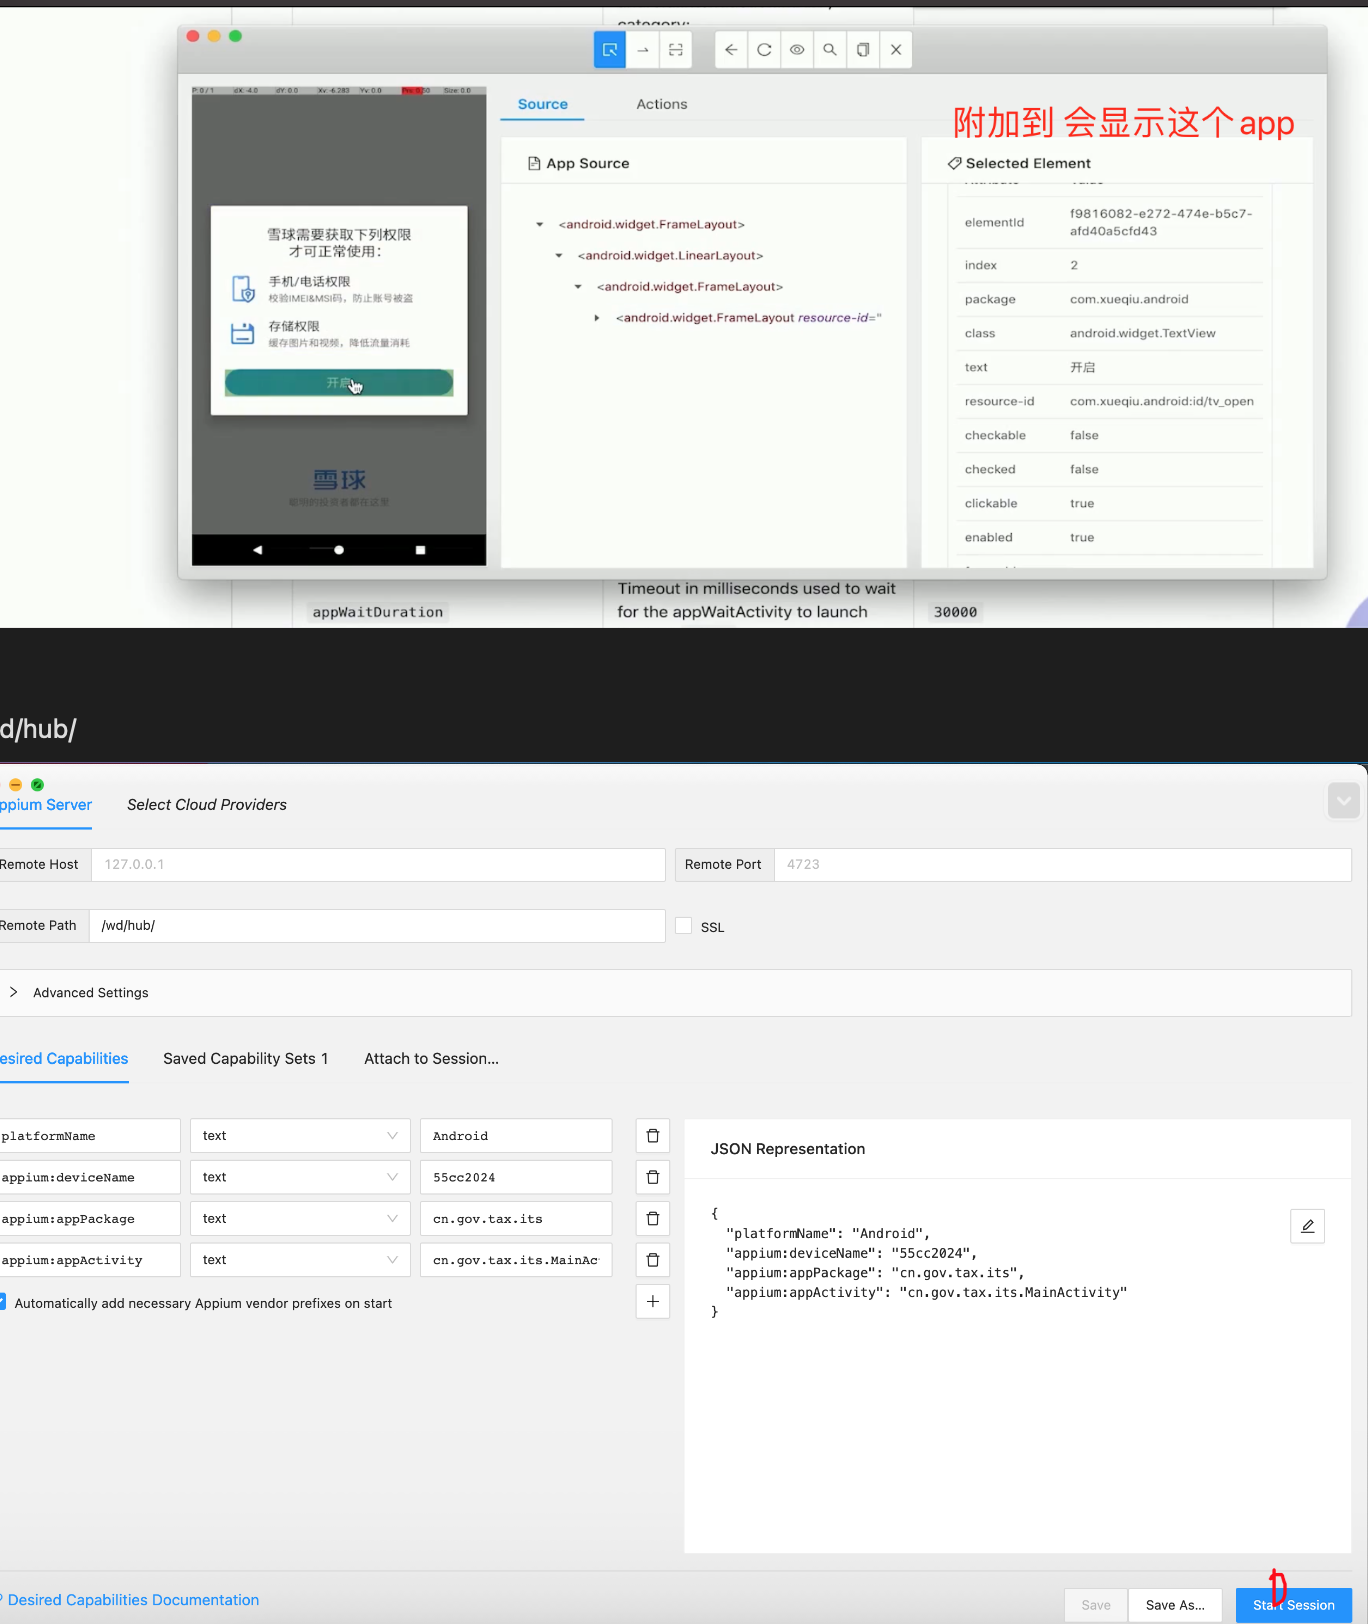Click the Remote Port input field
The height and width of the screenshot is (1624, 1368).
1063,865
